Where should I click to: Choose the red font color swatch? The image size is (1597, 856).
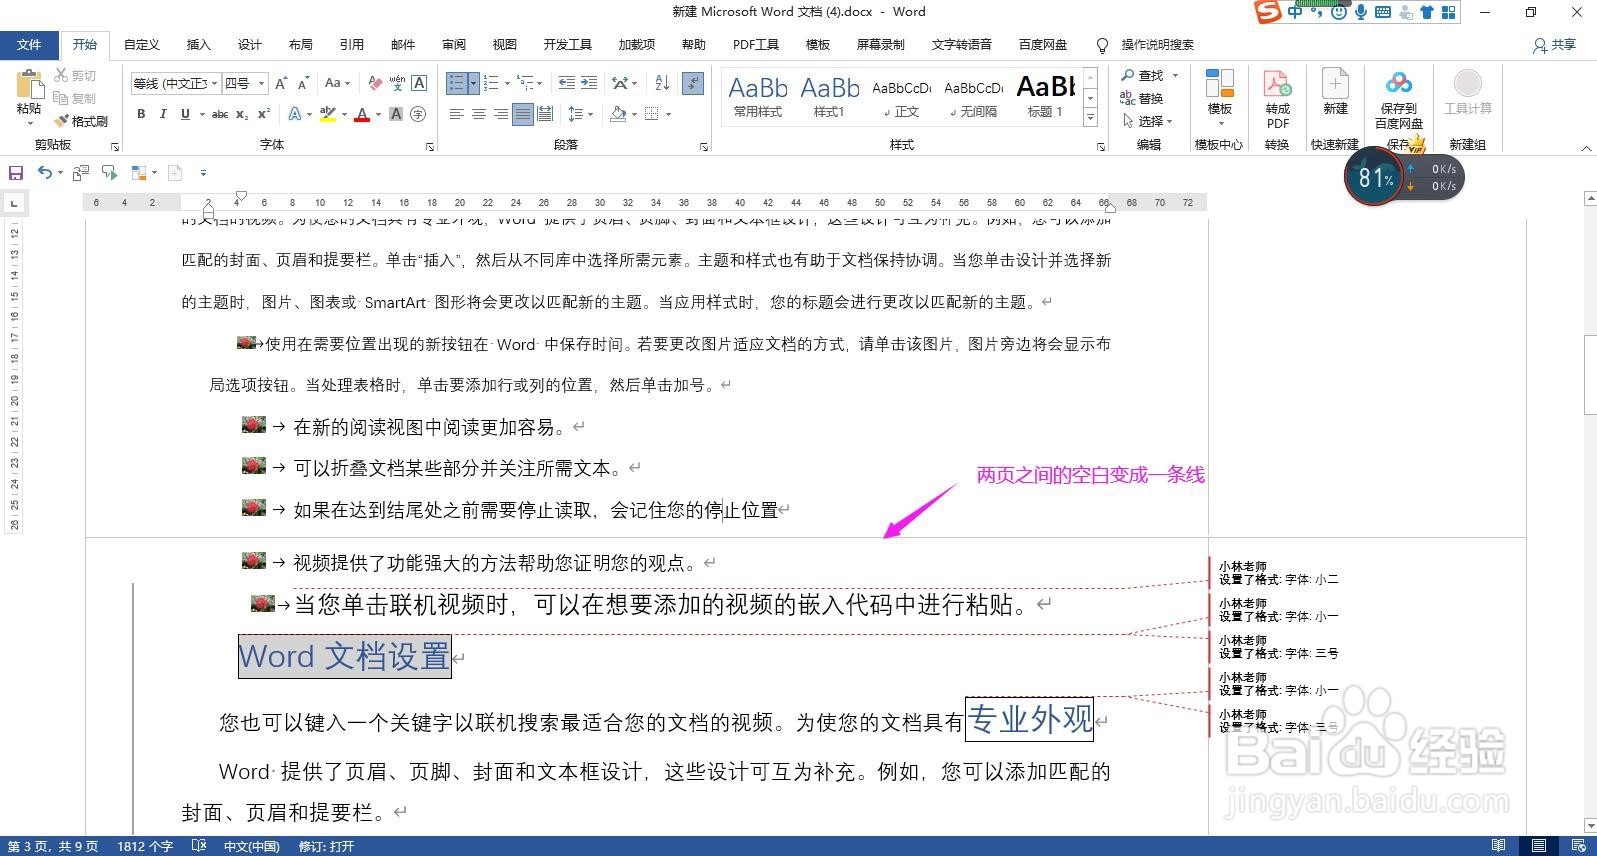click(362, 114)
